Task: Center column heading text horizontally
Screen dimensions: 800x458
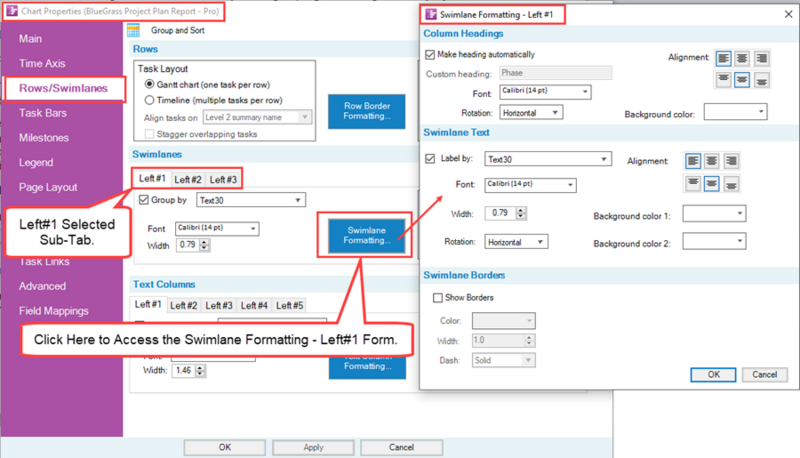Action: (742, 58)
